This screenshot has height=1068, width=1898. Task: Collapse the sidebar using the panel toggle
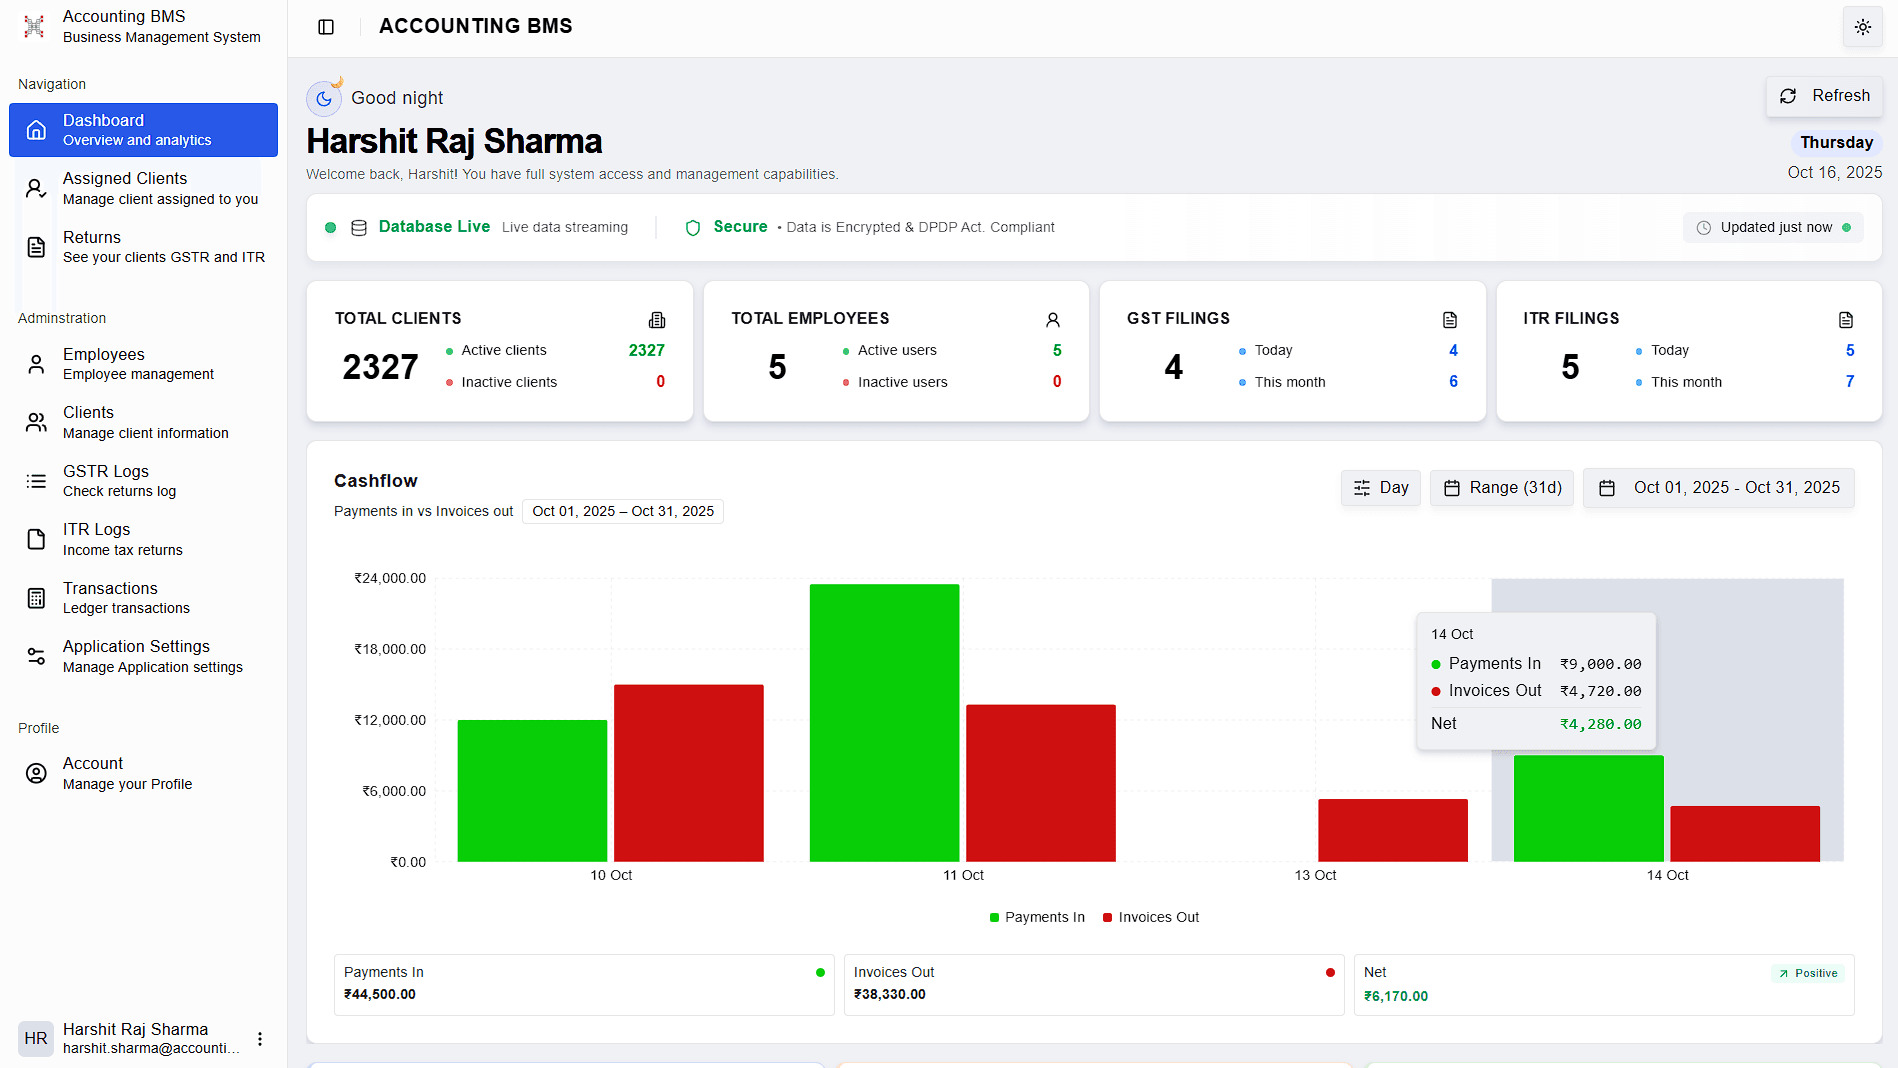[326, 26]
